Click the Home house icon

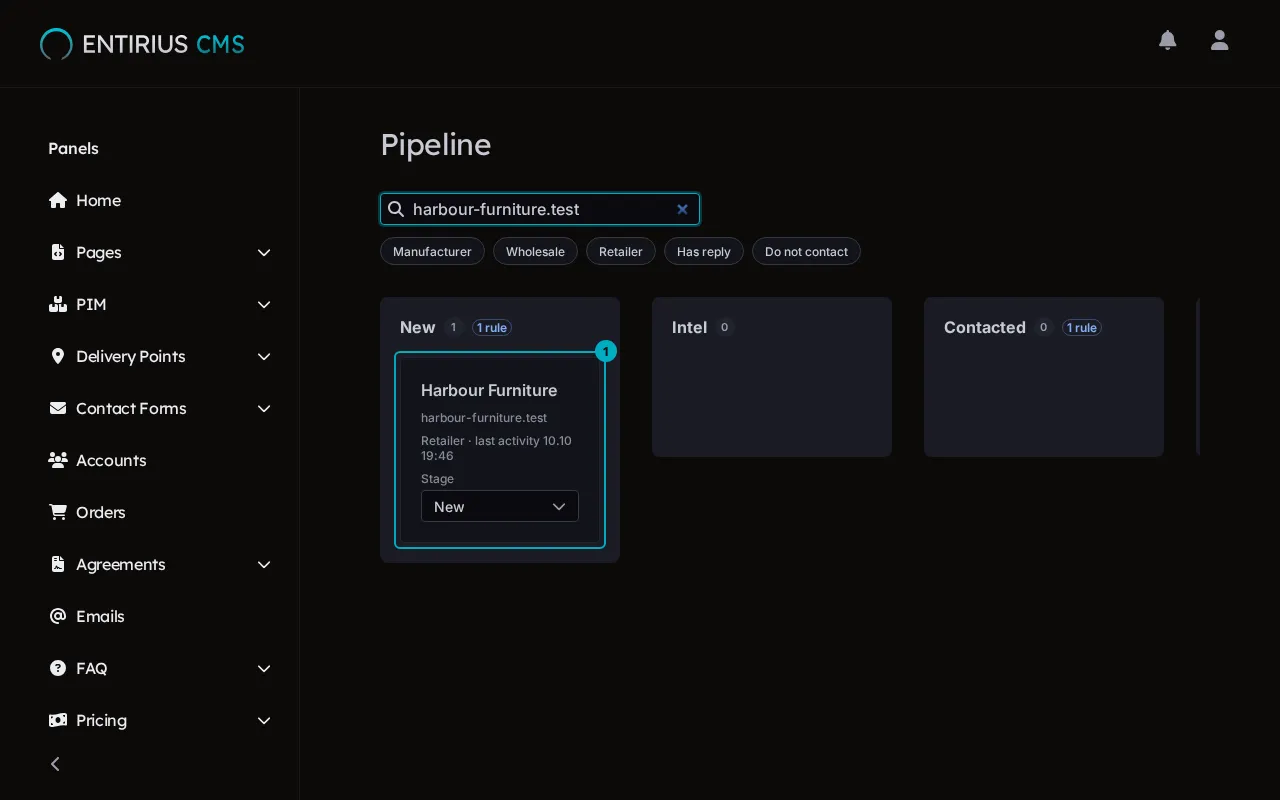pyautogui.click(x=58, y=200)
